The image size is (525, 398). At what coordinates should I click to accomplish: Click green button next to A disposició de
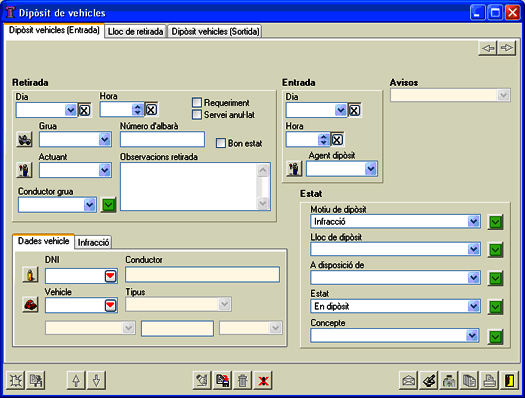(x=496, y=278)
